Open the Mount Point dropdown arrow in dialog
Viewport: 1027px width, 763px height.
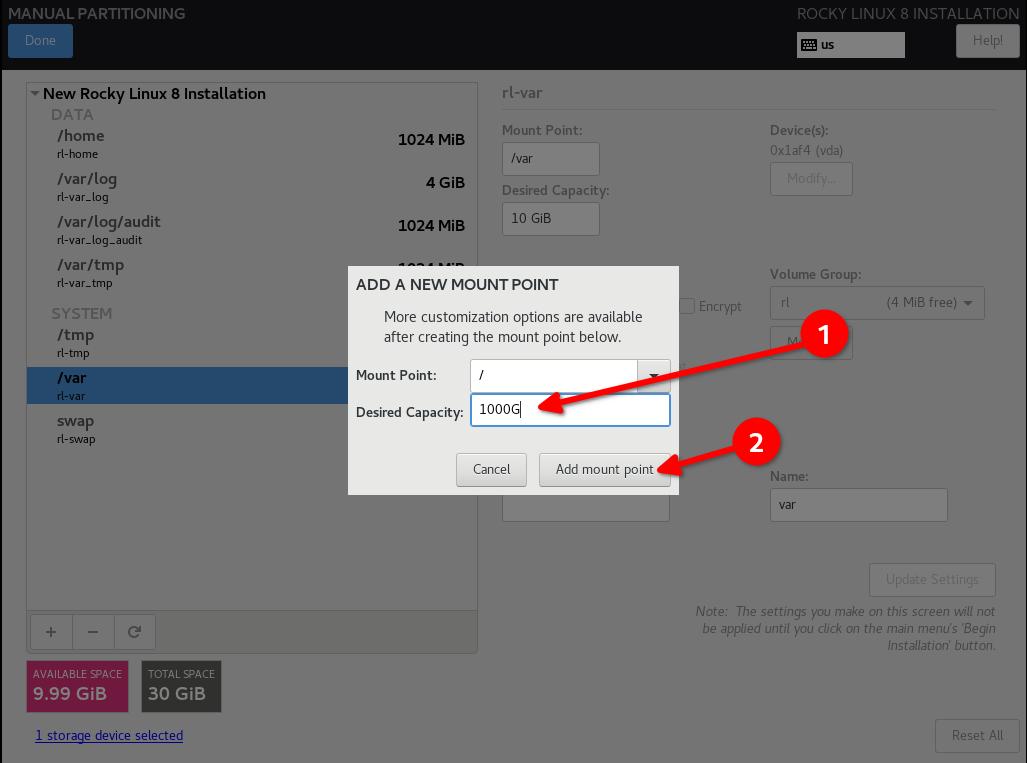(653, 376)
